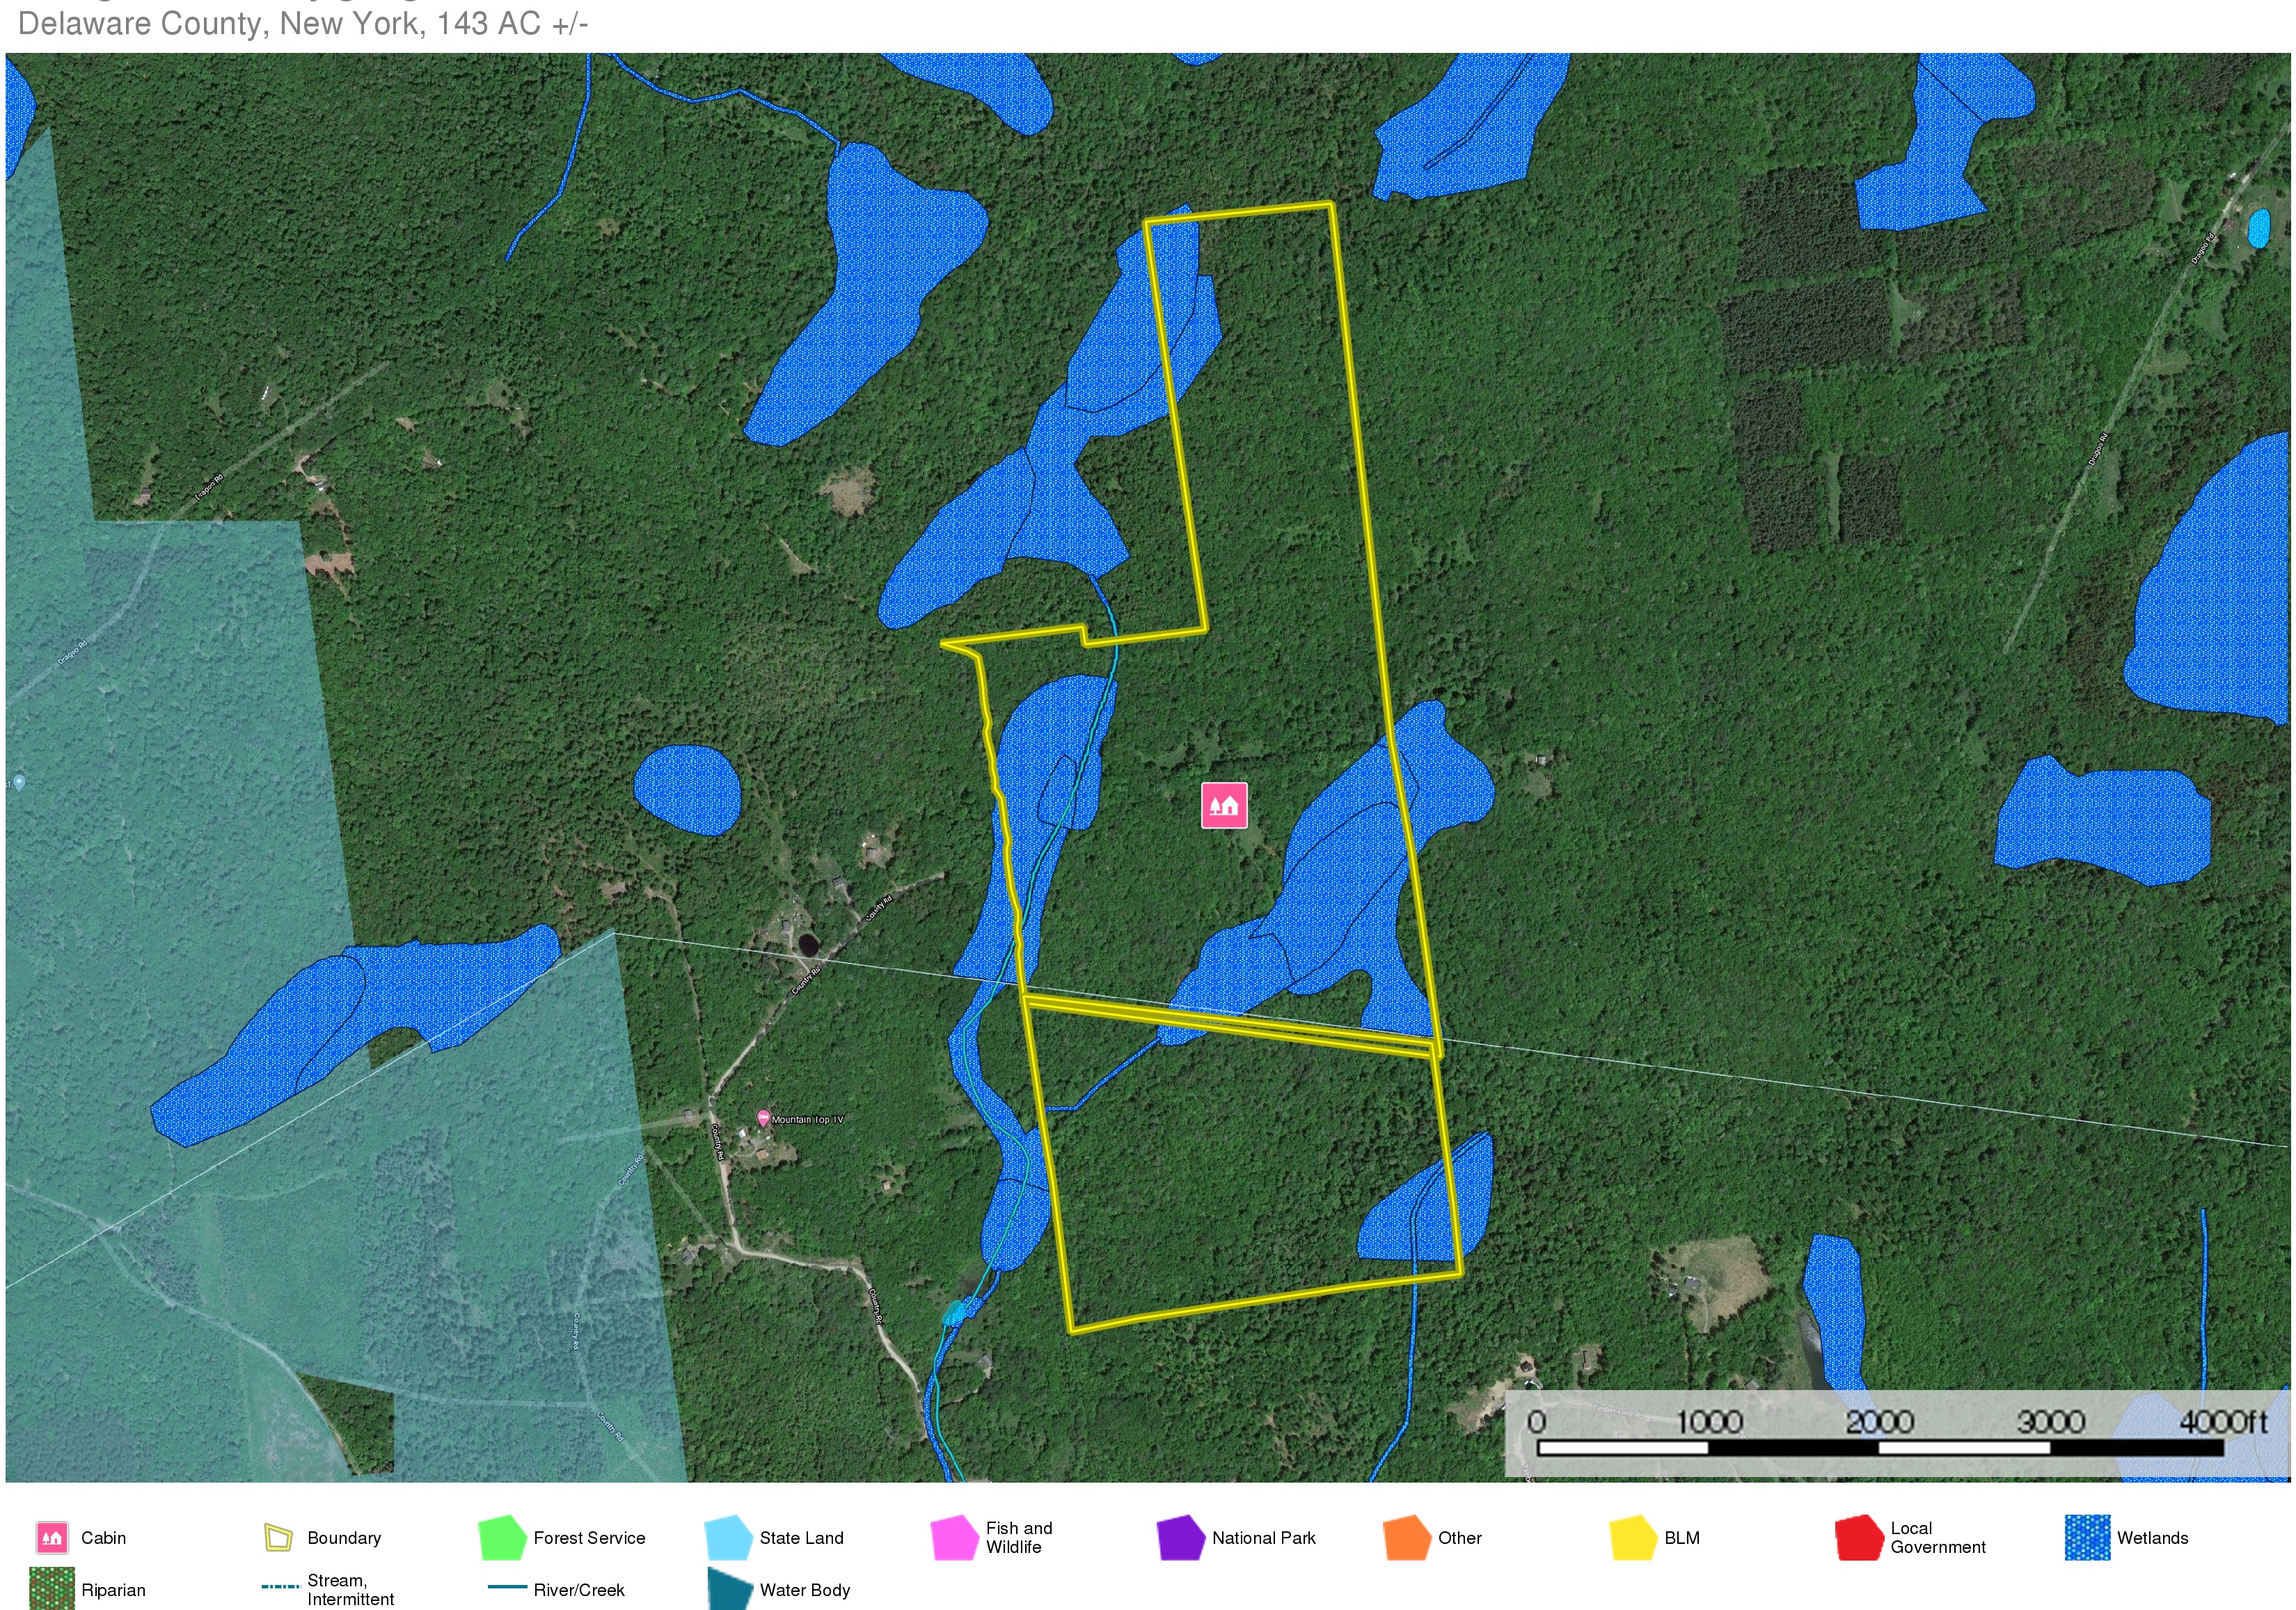Viewport: 2296px width, 1610px height.
Task: Click the yellow BLM legend icon
Action: click(x=1633, y=1537)
